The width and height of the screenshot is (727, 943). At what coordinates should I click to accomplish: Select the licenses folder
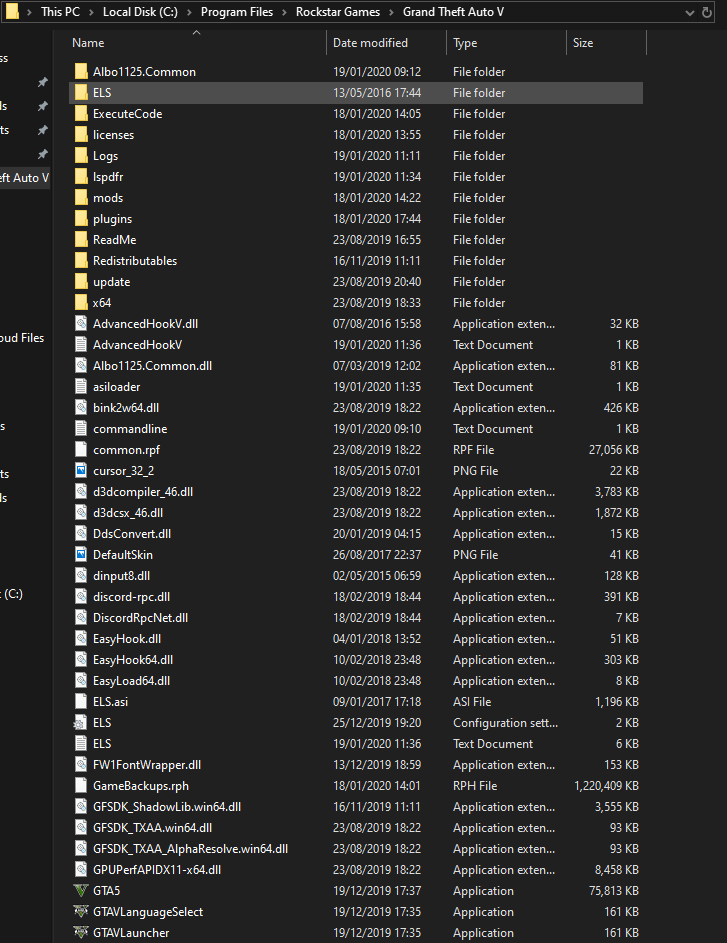point(113,135)
